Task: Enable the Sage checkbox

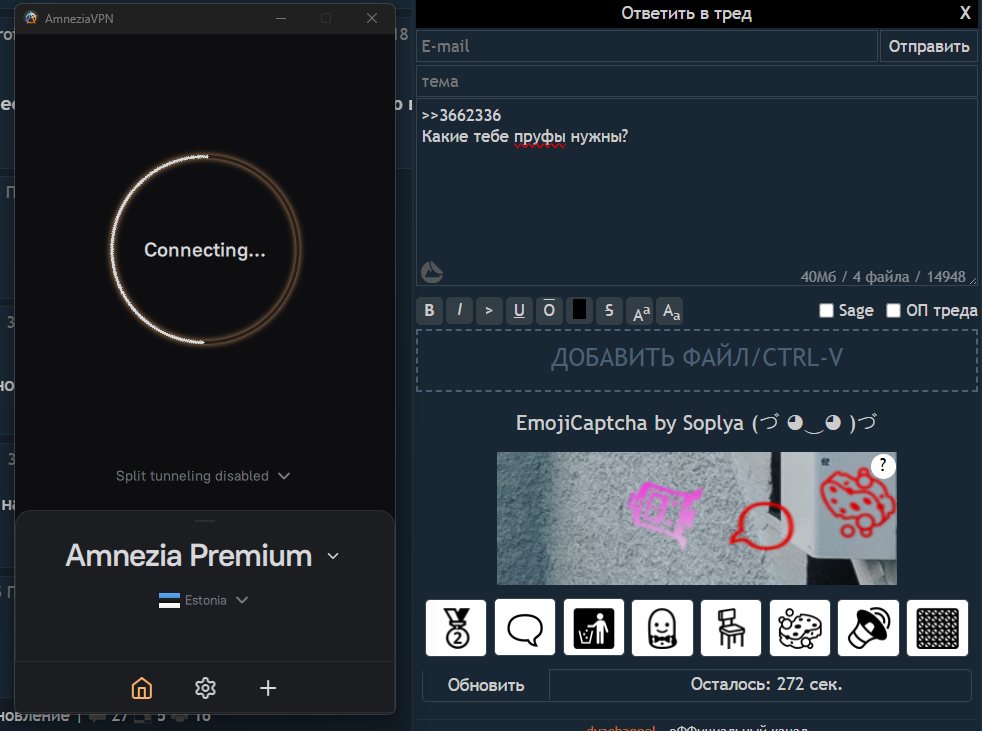Action: click(x=827, y=311)
